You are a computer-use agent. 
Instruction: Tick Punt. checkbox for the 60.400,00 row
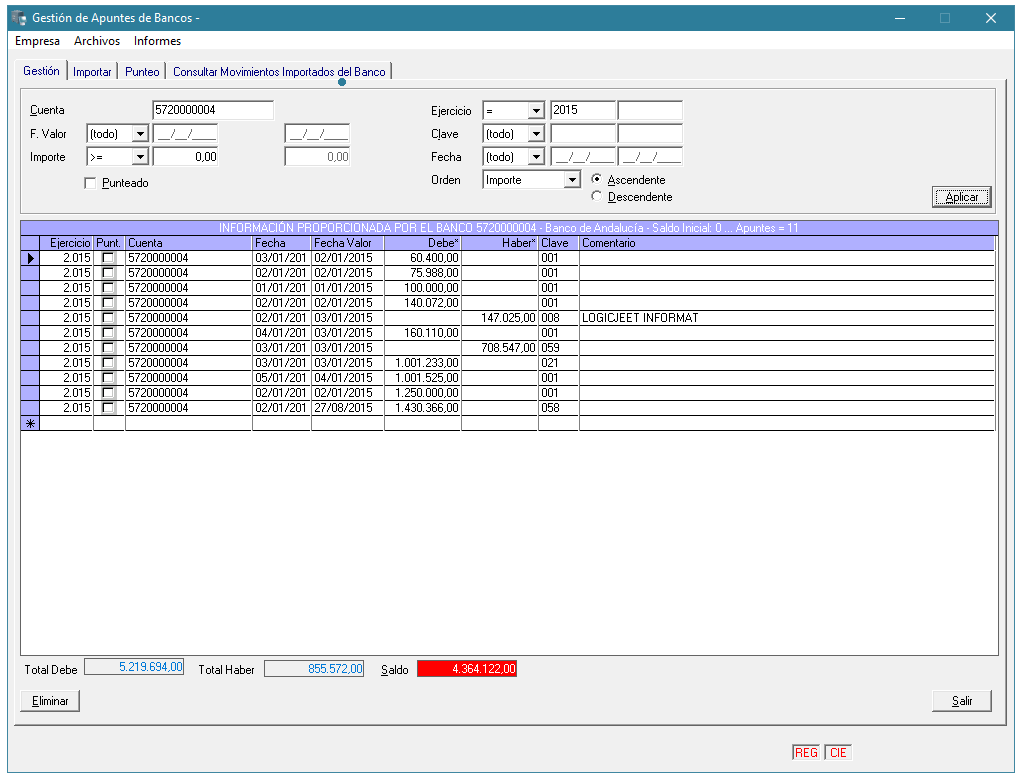108,258
